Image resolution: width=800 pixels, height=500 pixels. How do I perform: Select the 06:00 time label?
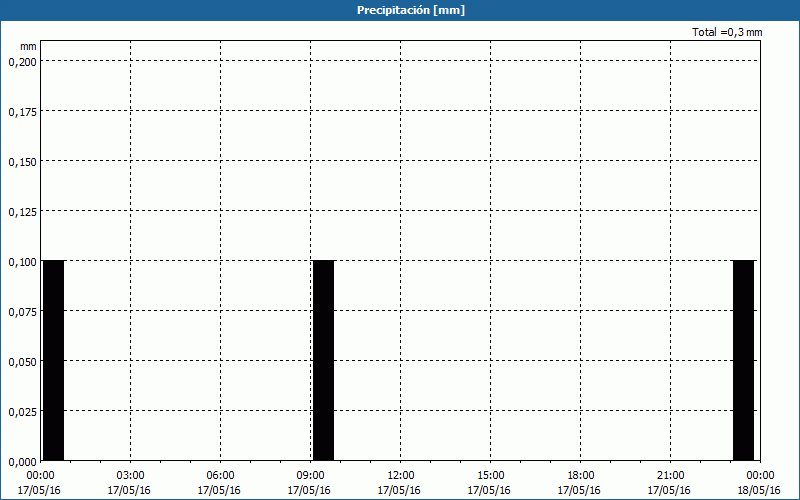pyautogui.click(x=220, y=476)
